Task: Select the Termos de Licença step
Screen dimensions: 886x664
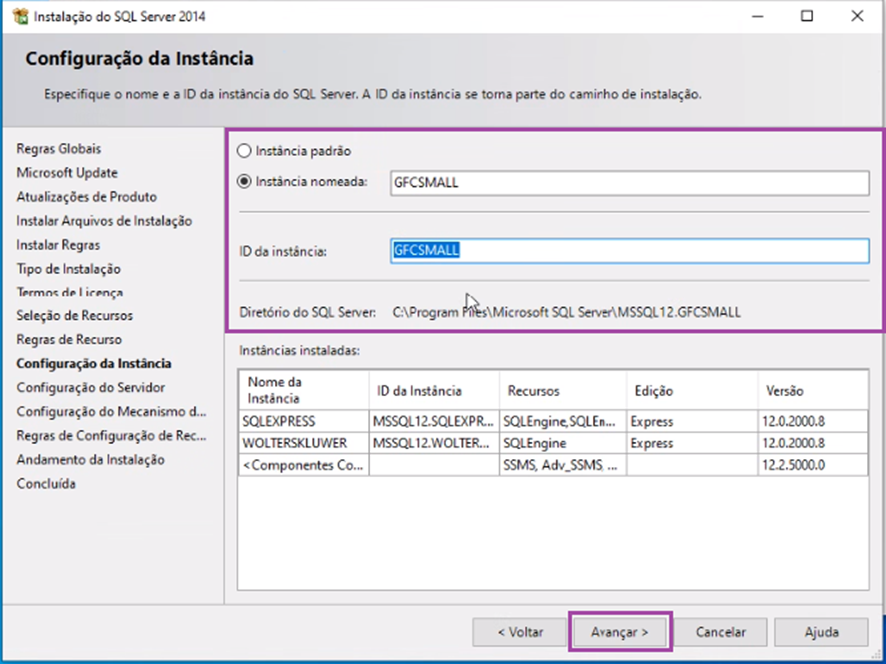Action: coord(70,292)
